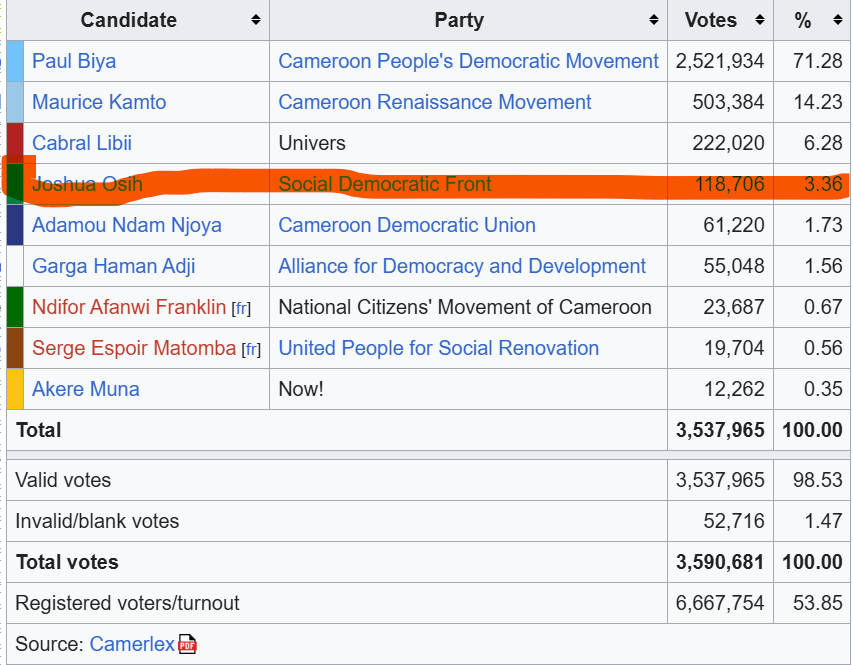Open Adamou Ndam Njoya's page
Viewport: 853px width, 665px height.
(x=127, y=225)
